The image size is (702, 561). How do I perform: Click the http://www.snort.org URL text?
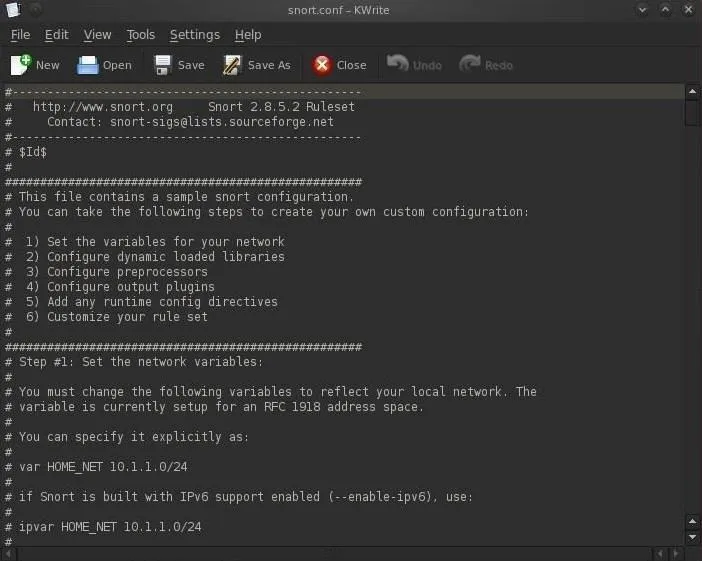click(x=103, y=107)
